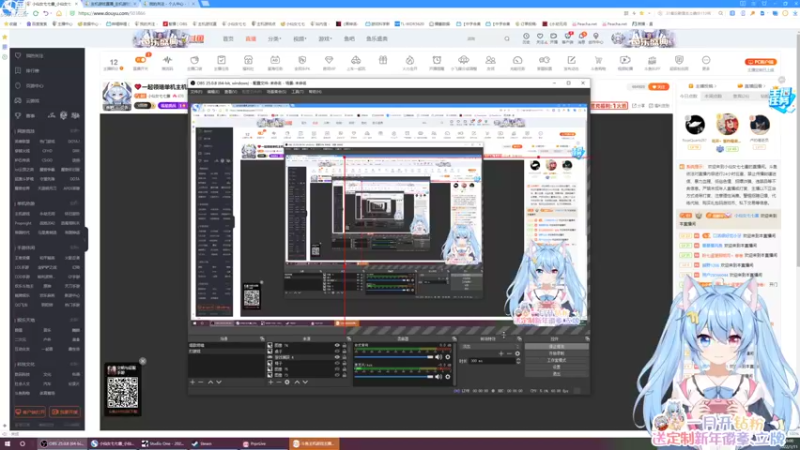This screenshot has width=800, height=450.
Task: Toggle the orange switch in streamer toolbar
Action: click(x=140, y=60)
